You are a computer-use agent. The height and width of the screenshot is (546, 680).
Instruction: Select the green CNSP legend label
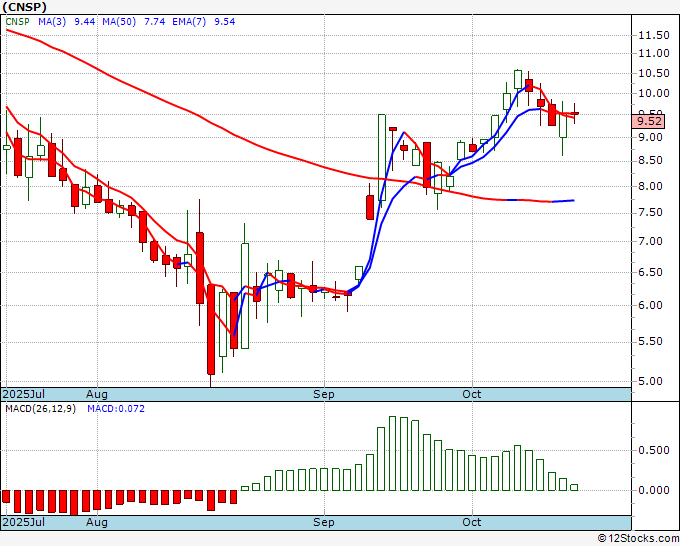pyautogui.click(x=17, y=22)
